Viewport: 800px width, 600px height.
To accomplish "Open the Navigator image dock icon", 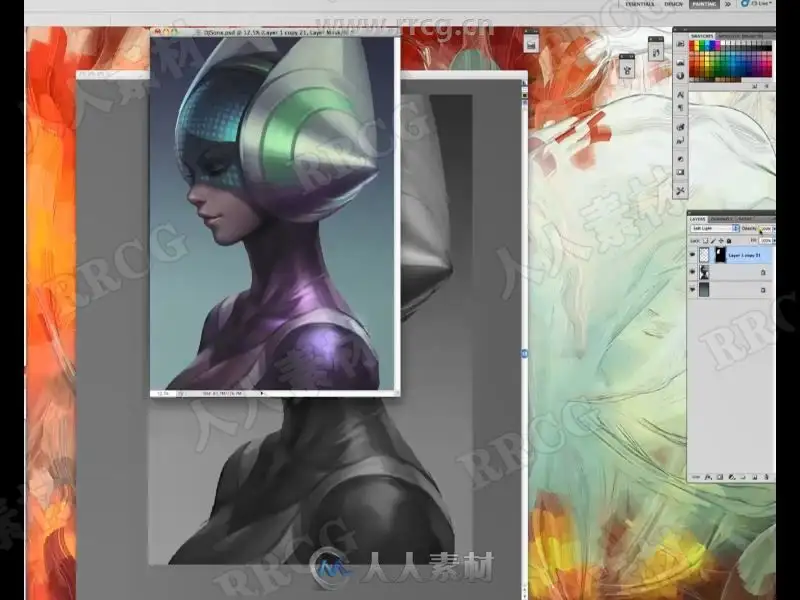I will (680, 62).
